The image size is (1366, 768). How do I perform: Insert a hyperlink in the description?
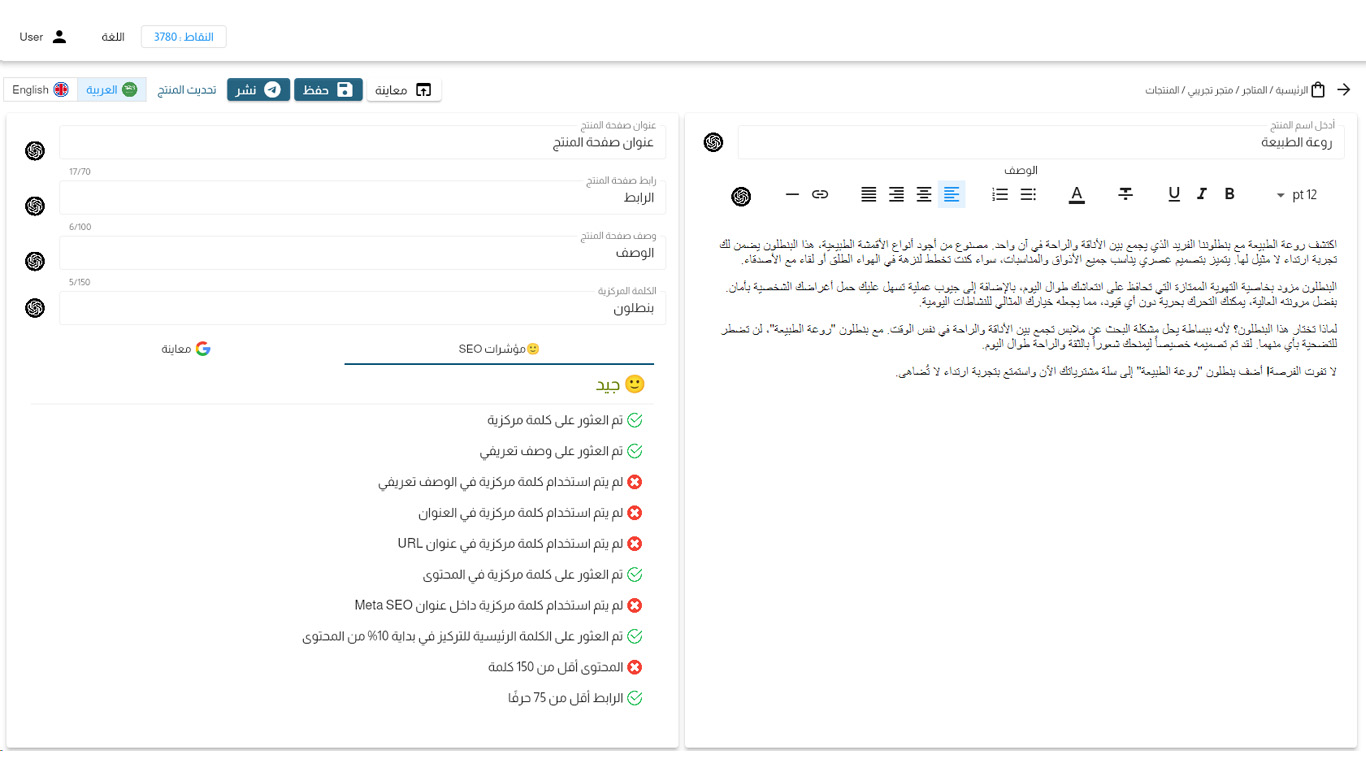click(820, 194)
